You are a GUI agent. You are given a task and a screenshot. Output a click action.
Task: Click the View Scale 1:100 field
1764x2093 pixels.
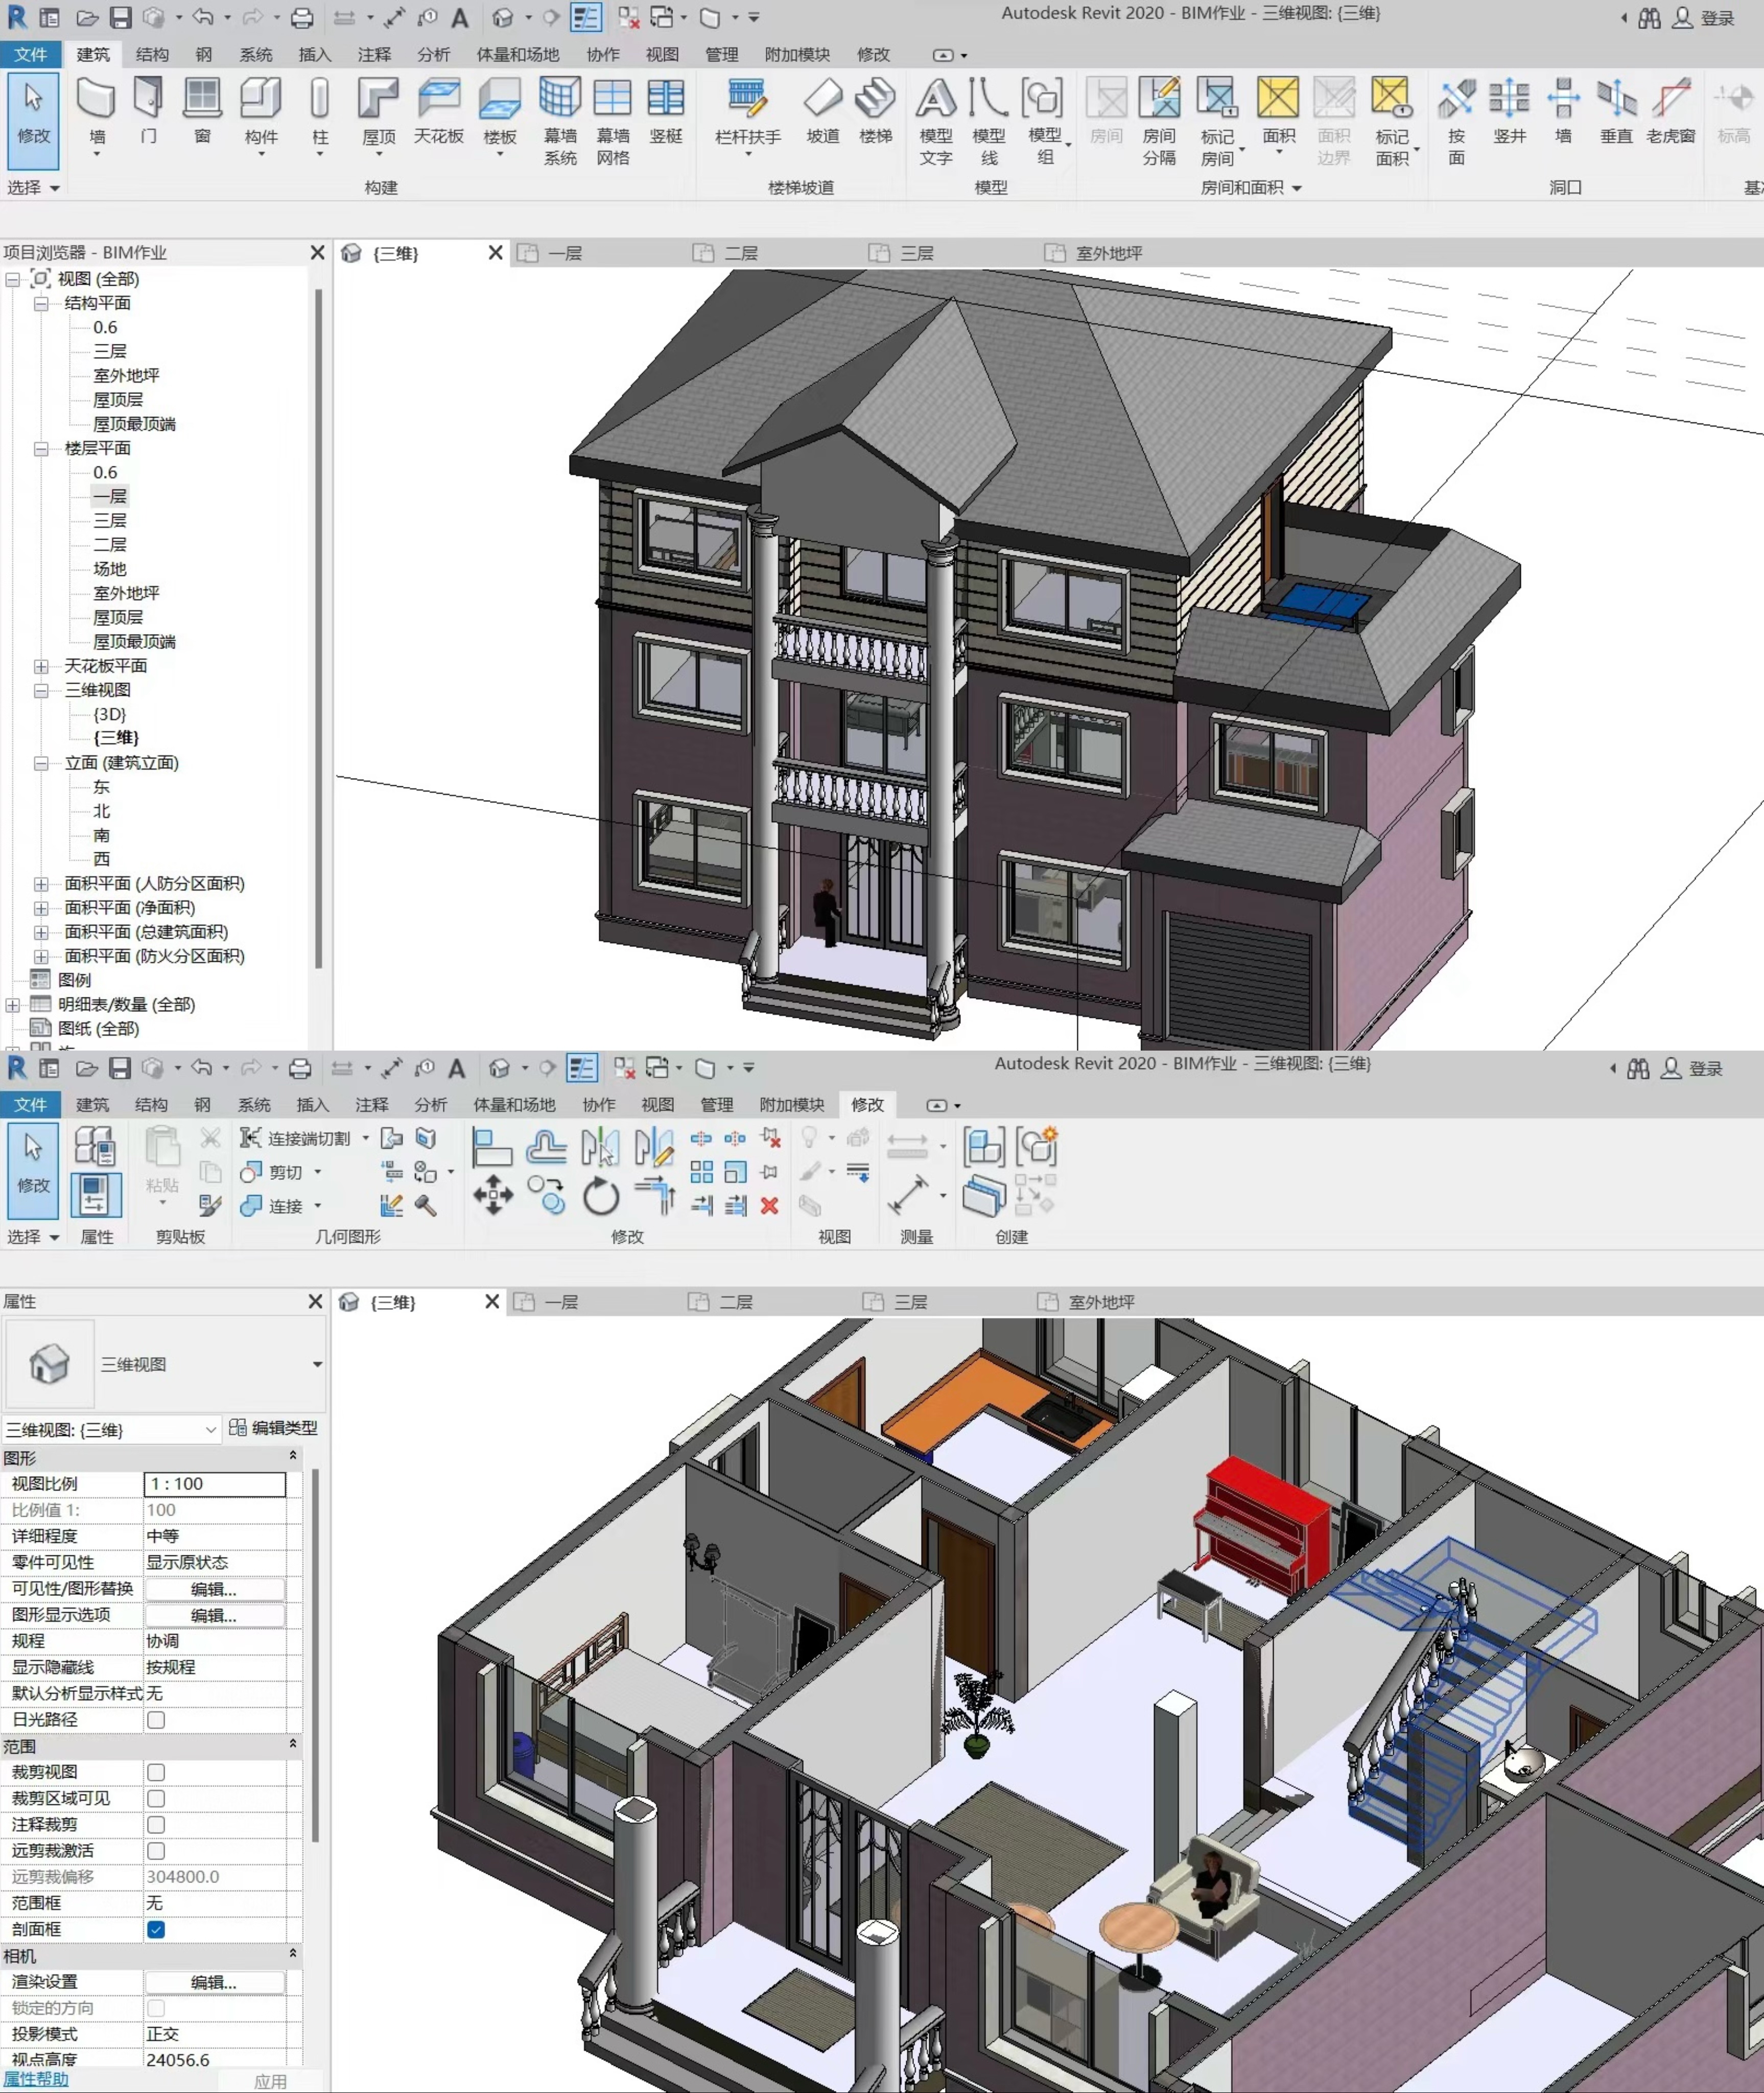tap(214, 1484)
